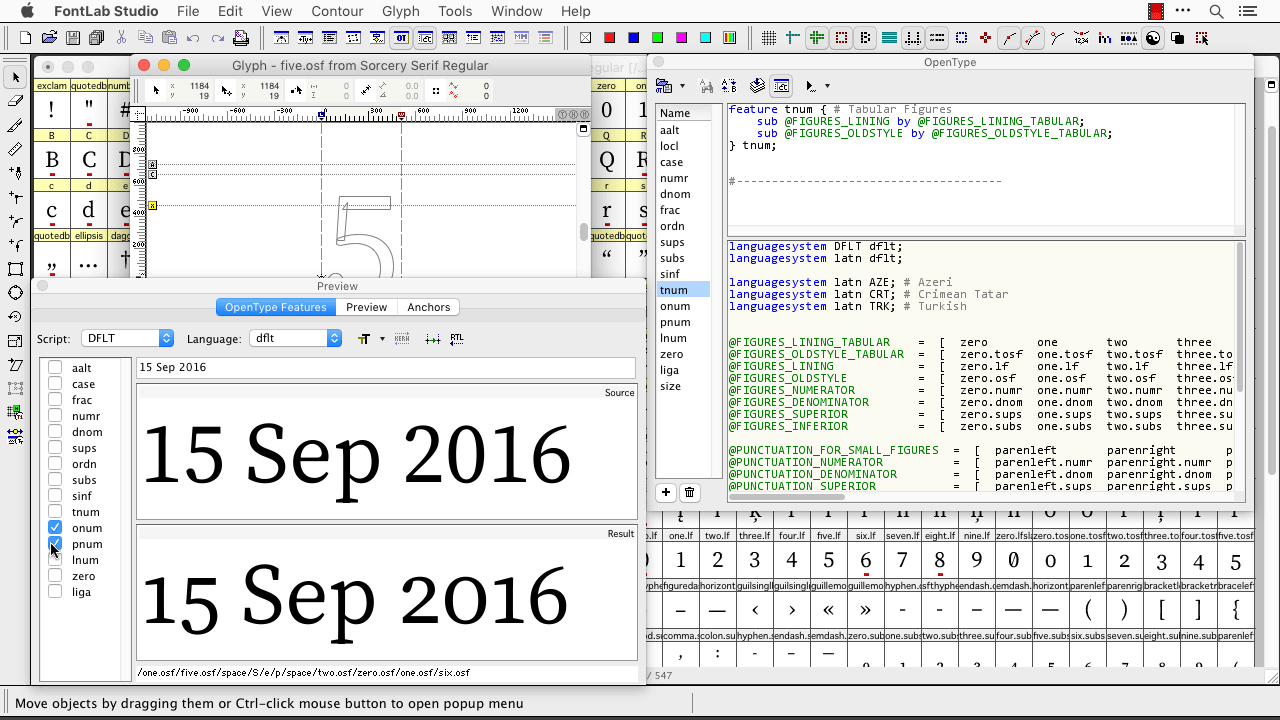Screen dimensions: 1280x720
Task: Click the Save disk icon
Action: (x=73, y=38)
